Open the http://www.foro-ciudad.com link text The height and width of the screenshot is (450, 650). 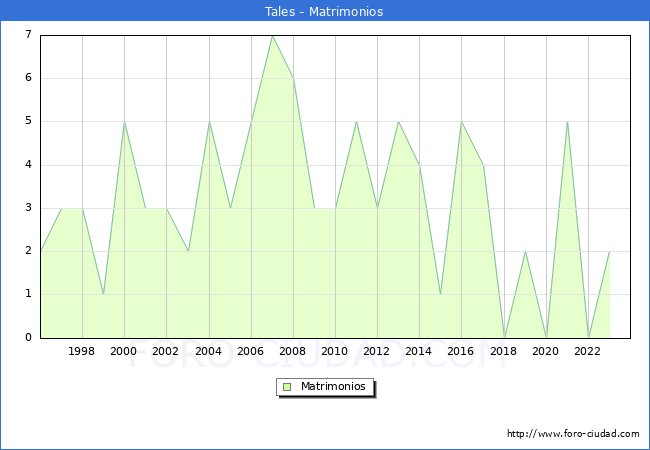tap(573, 434)
